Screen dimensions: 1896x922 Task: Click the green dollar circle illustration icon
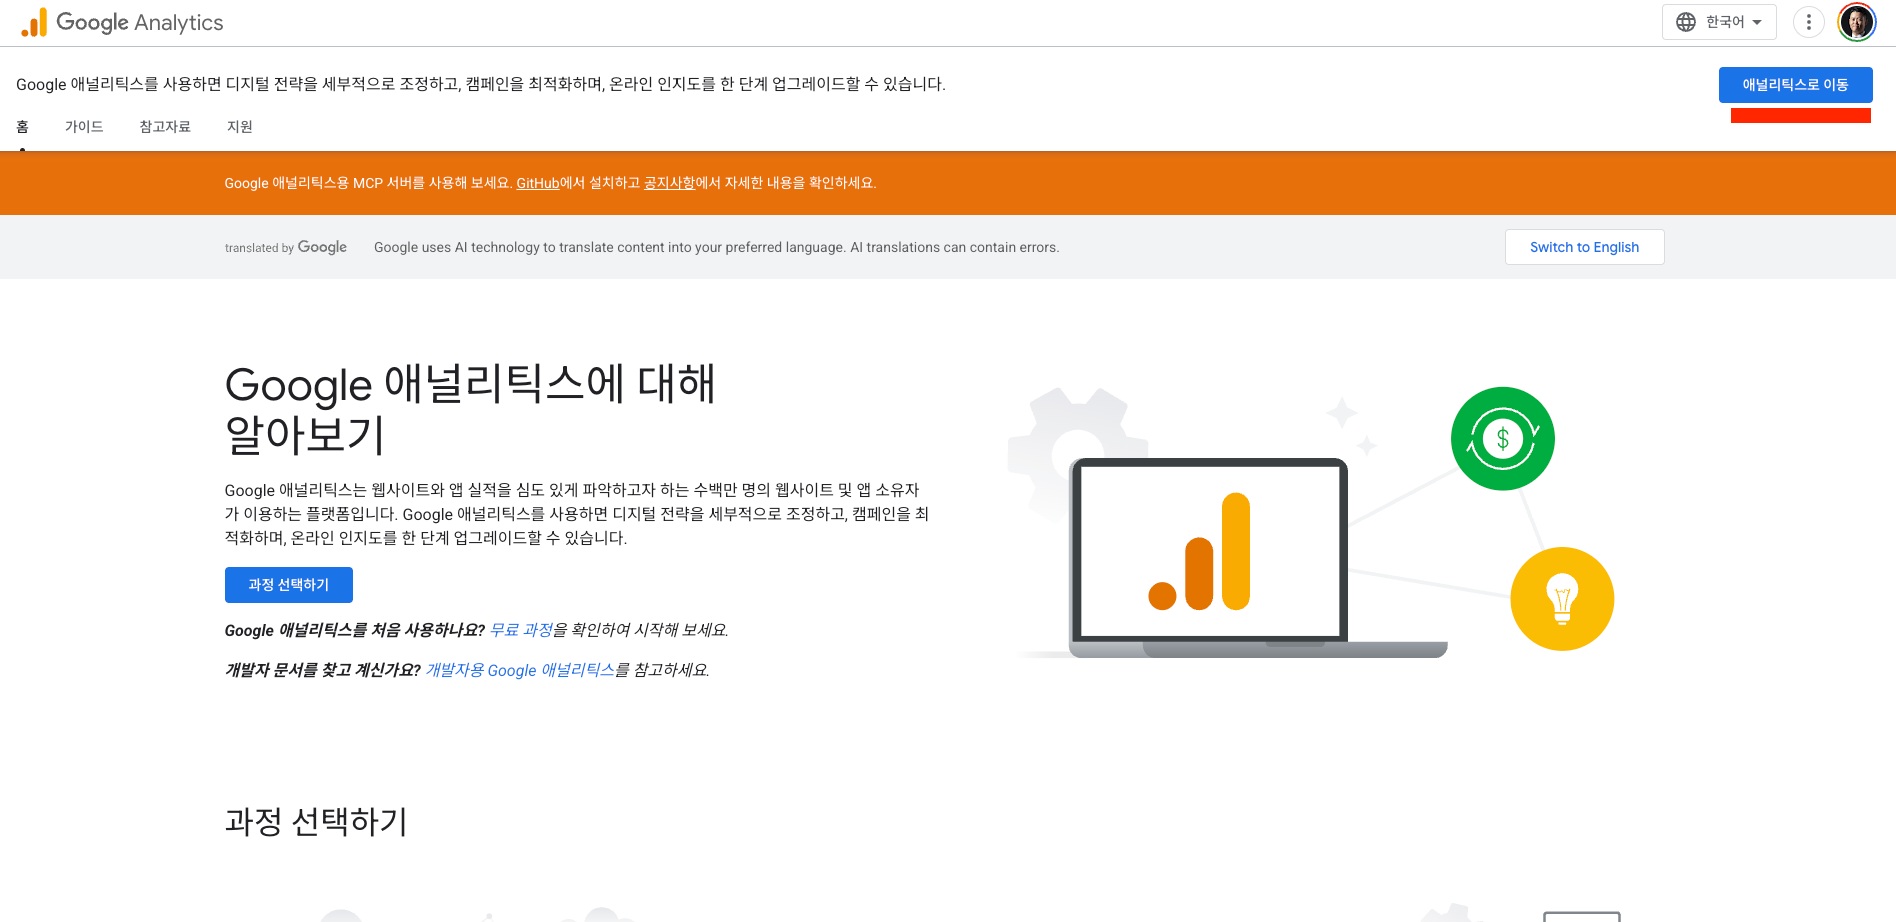(x=1502, y=439)
